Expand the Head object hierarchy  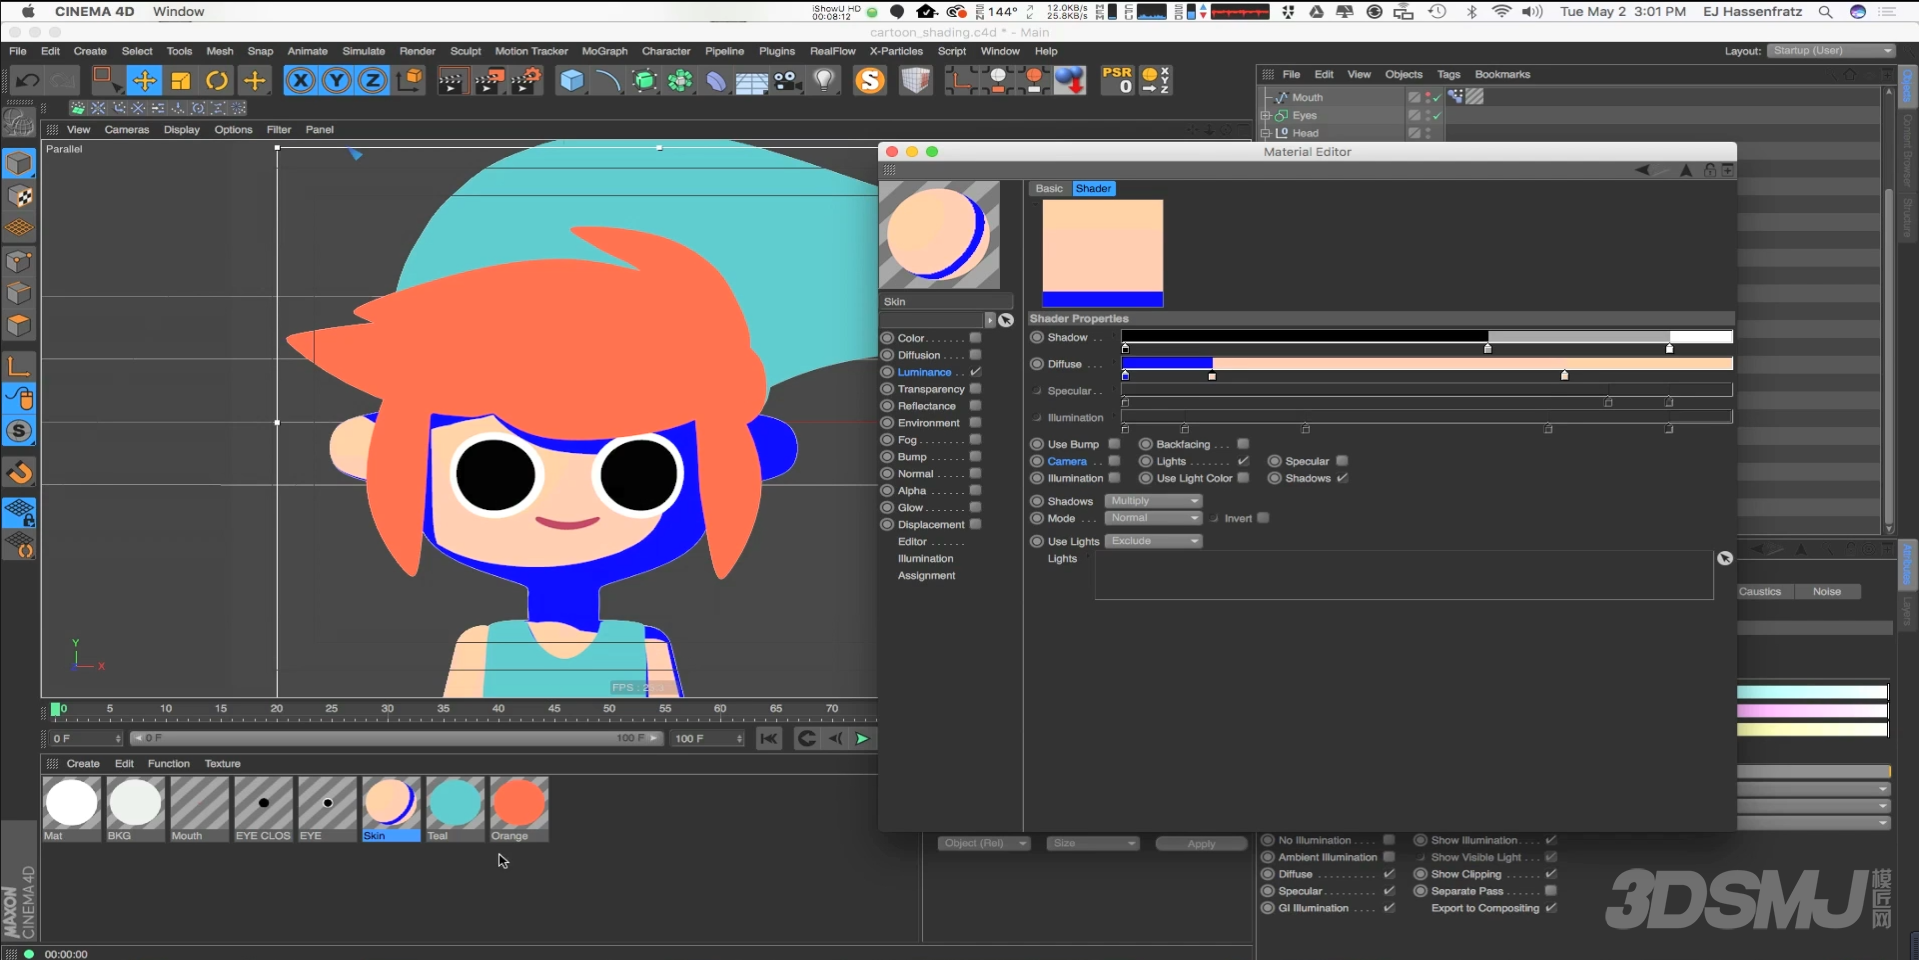point(1266,133)
